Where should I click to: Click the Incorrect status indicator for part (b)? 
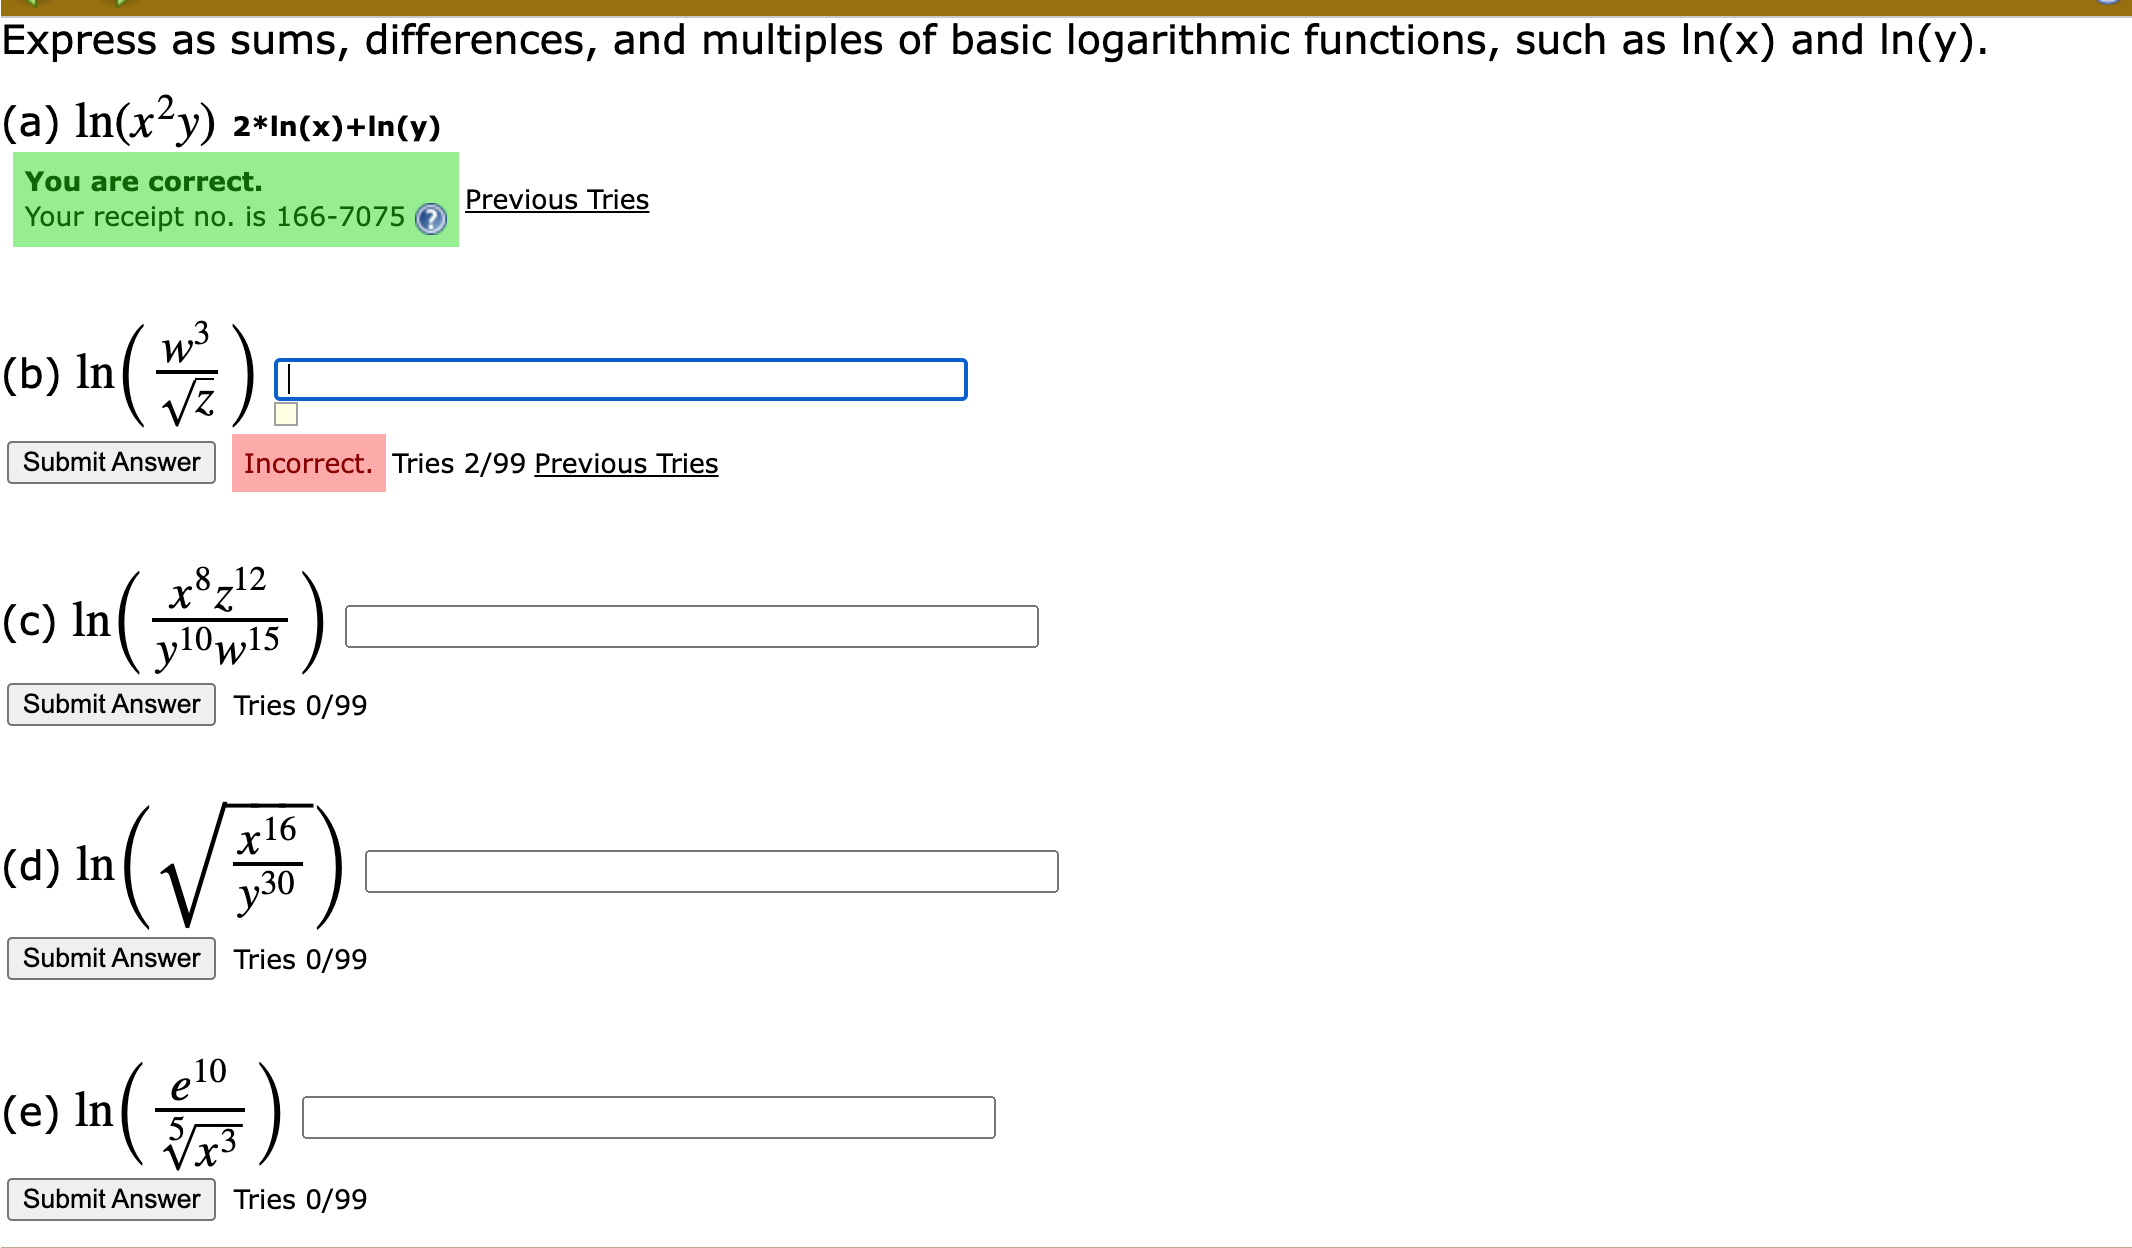308,463
